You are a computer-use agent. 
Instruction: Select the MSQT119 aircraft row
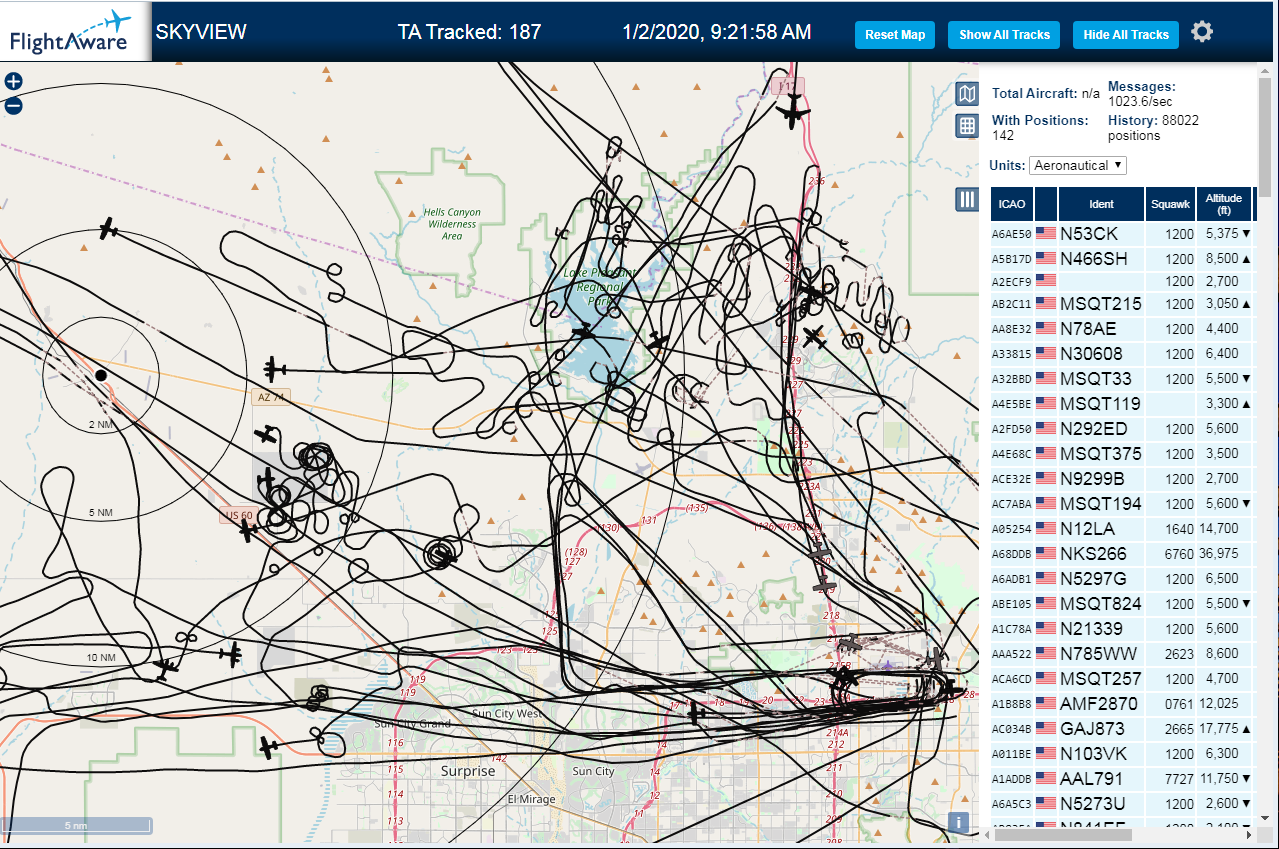1122,403
